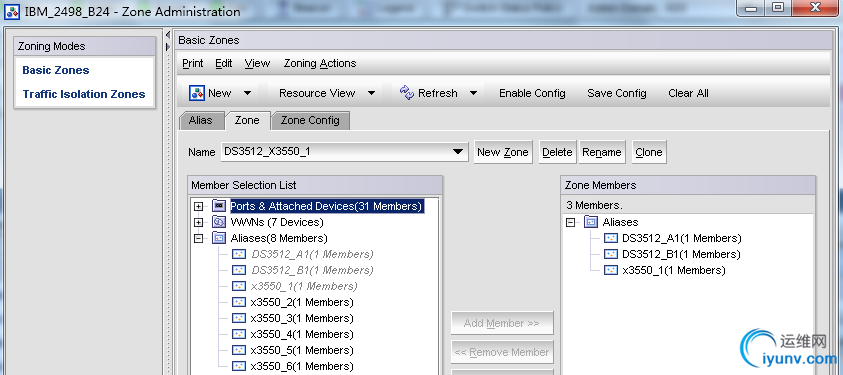Viewport: 843px width, 375px height.
Task: Click the icon beside x3550_4 alias
Action: pos(239,334)
